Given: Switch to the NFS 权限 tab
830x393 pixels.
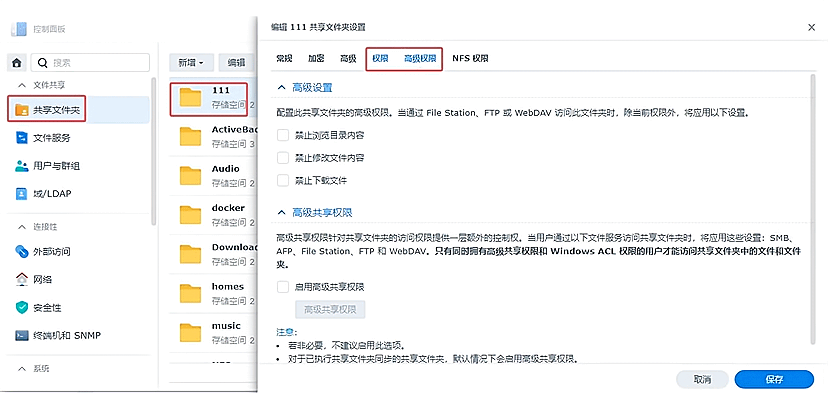Looking at the screenshot, I should point(470,58).
